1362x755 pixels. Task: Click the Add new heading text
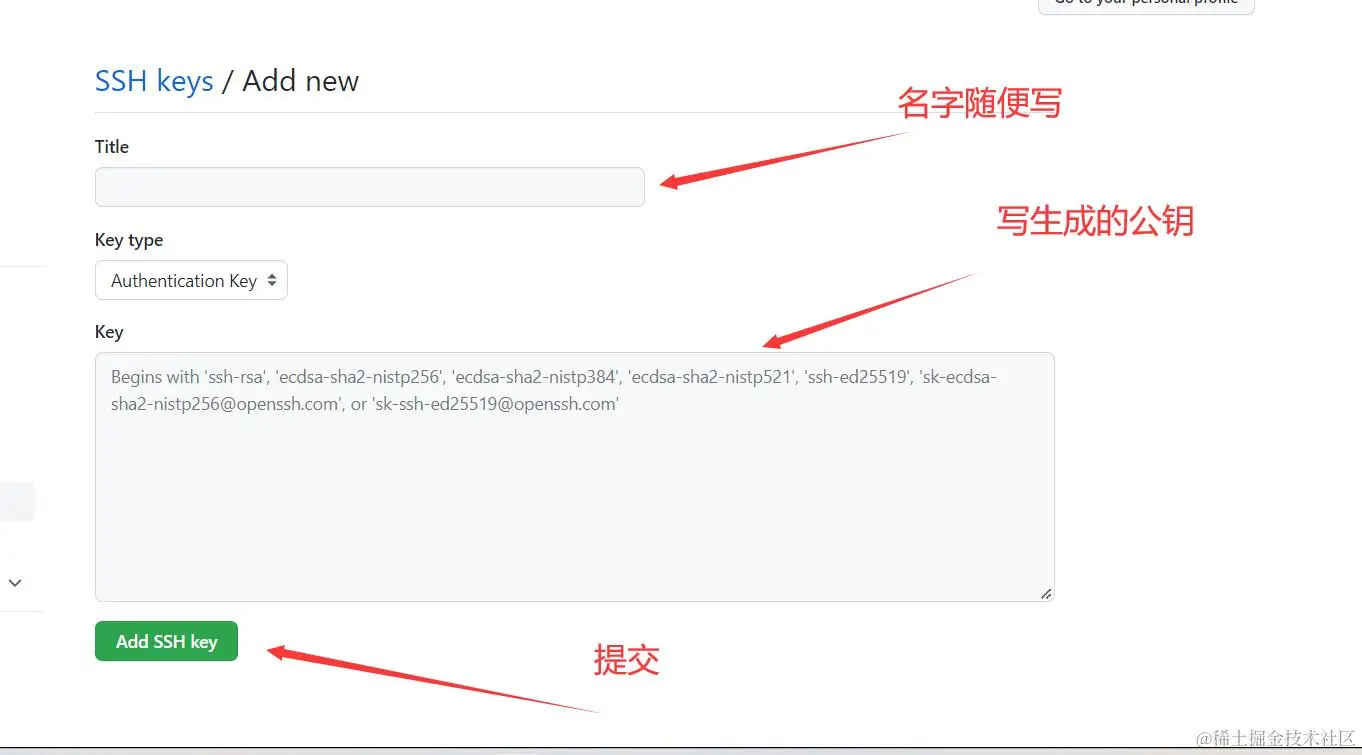click(300, 81)
